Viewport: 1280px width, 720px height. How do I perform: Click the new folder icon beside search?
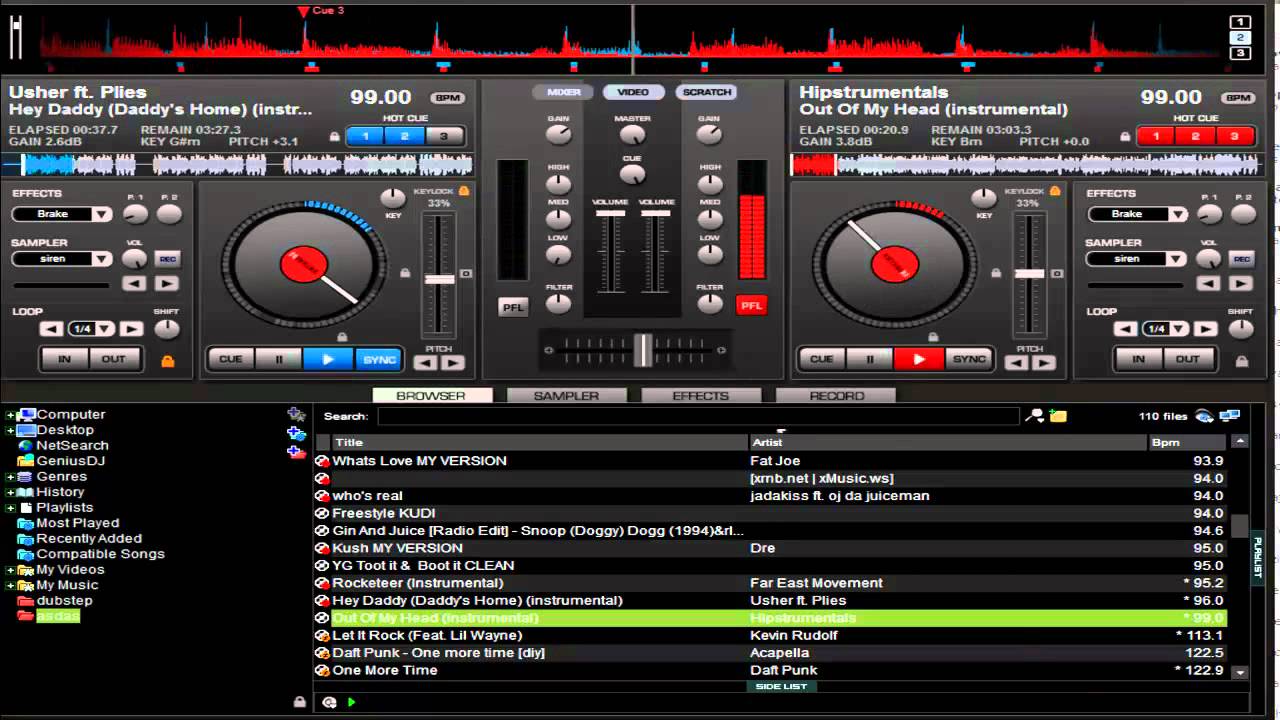1058,416
